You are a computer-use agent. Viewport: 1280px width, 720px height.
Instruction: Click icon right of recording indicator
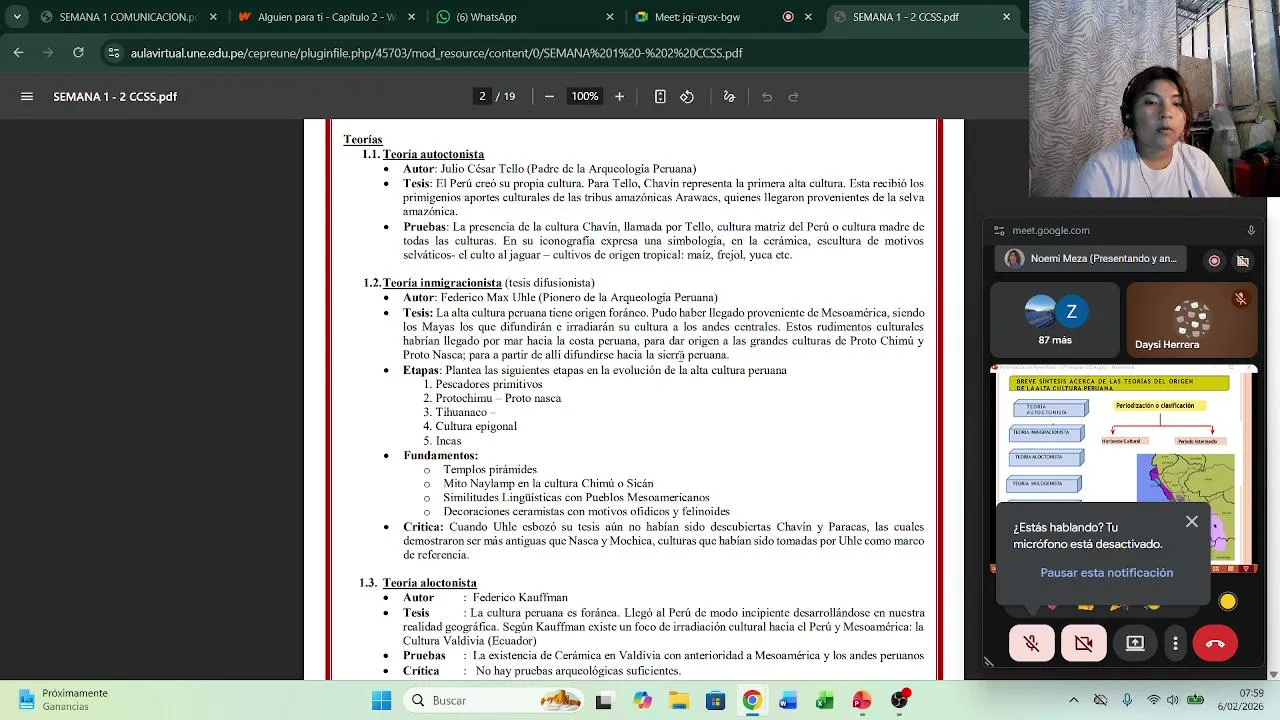pyautogui.click(x=1242, y=260)
